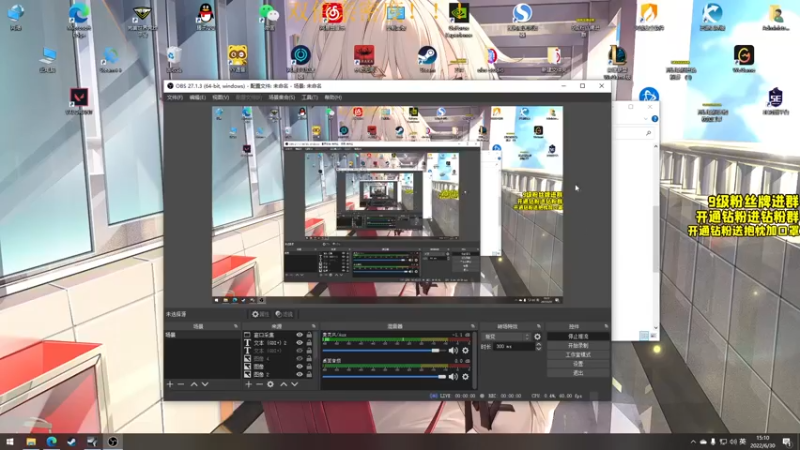Viewport: 800px width, 450px height.
Task: Click the 属性 properties button above sources
Action: click(x=260, y=314)
